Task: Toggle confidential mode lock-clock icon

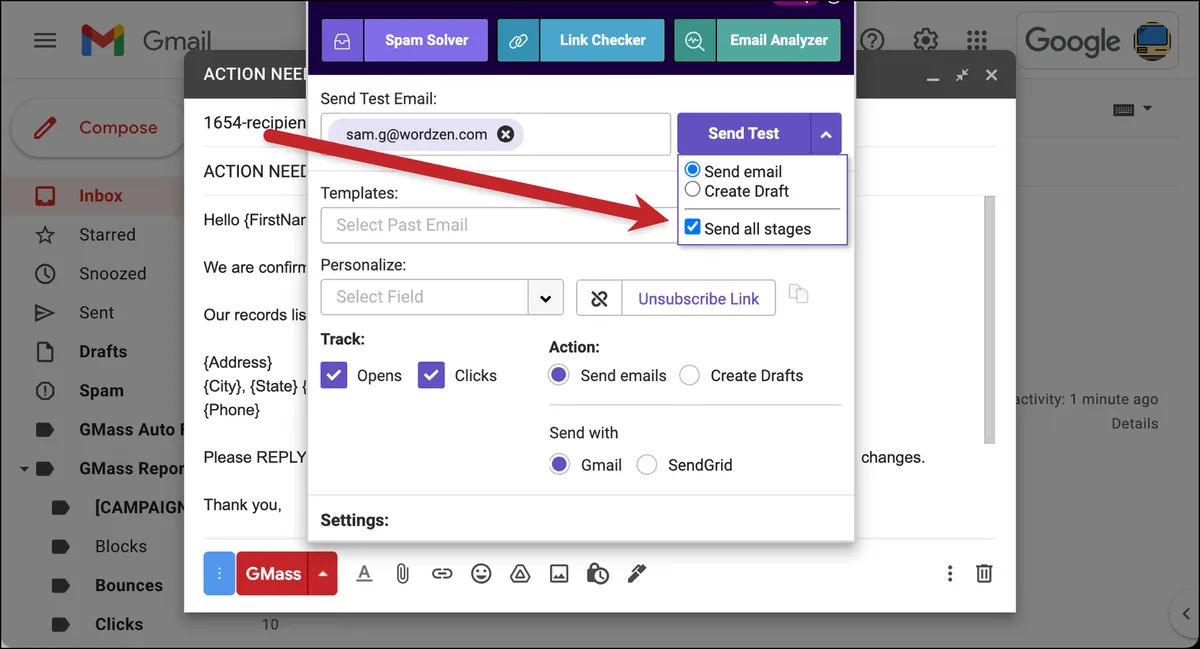Action: coord(598,573)
